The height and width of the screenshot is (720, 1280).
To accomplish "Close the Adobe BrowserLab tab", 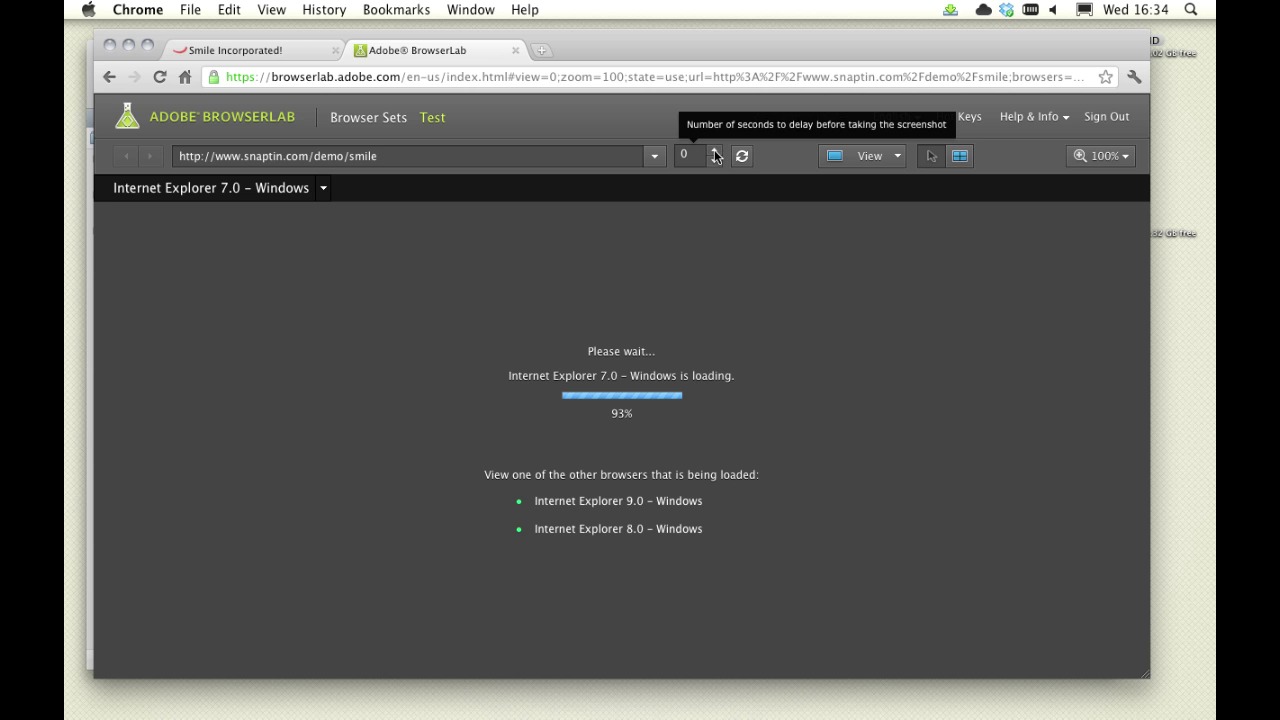I will coord(516,50).
